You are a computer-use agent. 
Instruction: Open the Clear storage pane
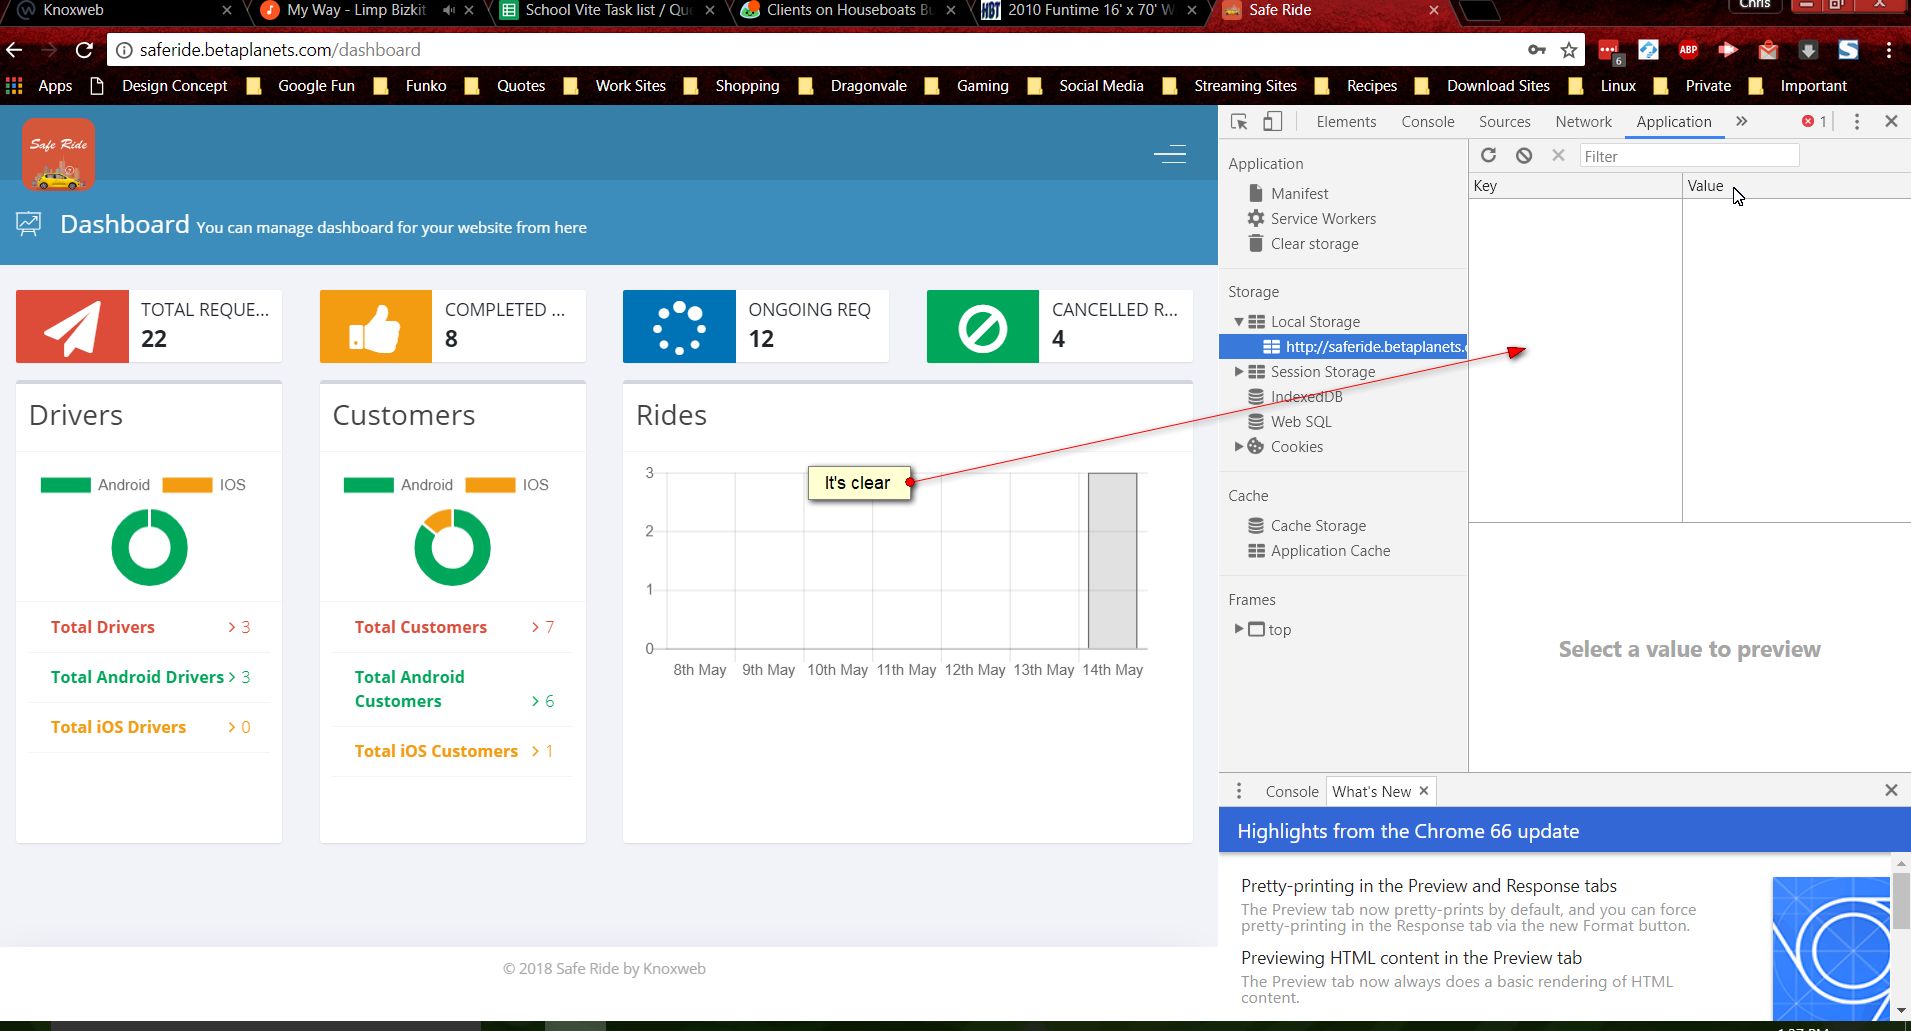tap(1314, 244)
